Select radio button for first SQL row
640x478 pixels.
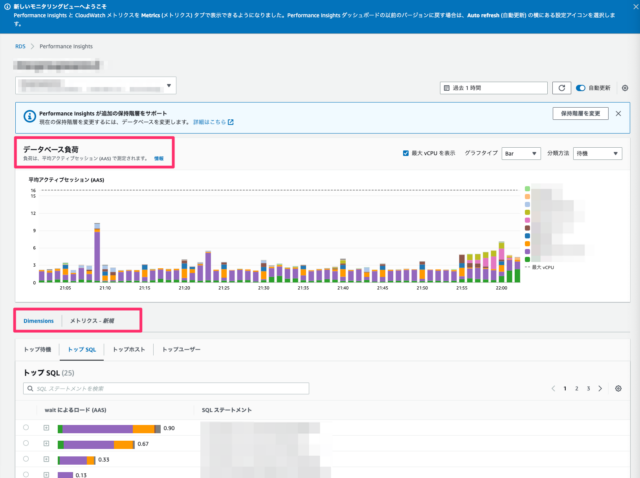26,428
